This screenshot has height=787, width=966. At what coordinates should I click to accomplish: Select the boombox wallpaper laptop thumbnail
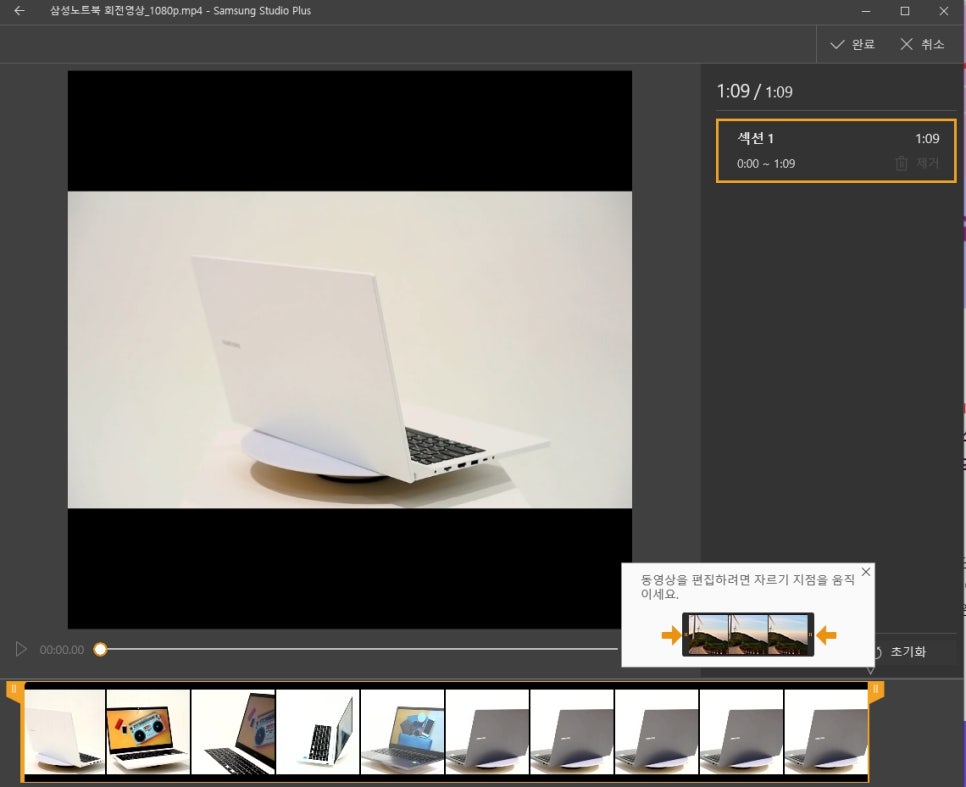(148, 732)
